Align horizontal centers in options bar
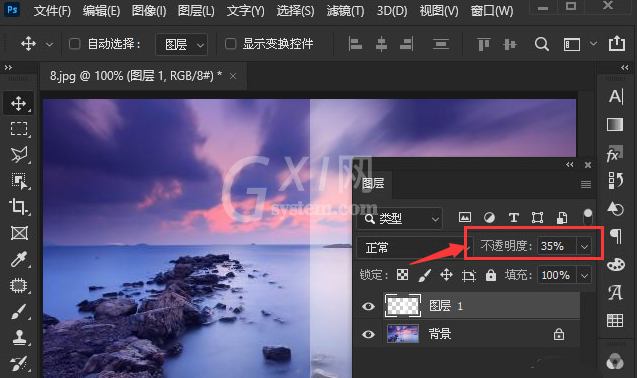This screenshot has height=378, width=637. click(x=381, y=44)
